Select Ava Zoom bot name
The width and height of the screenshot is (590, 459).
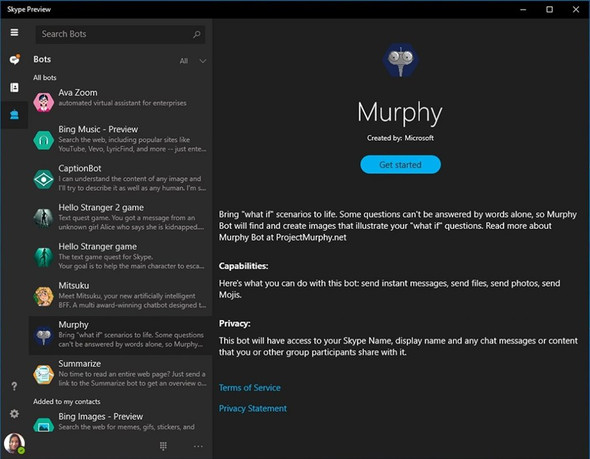[78, 93]
